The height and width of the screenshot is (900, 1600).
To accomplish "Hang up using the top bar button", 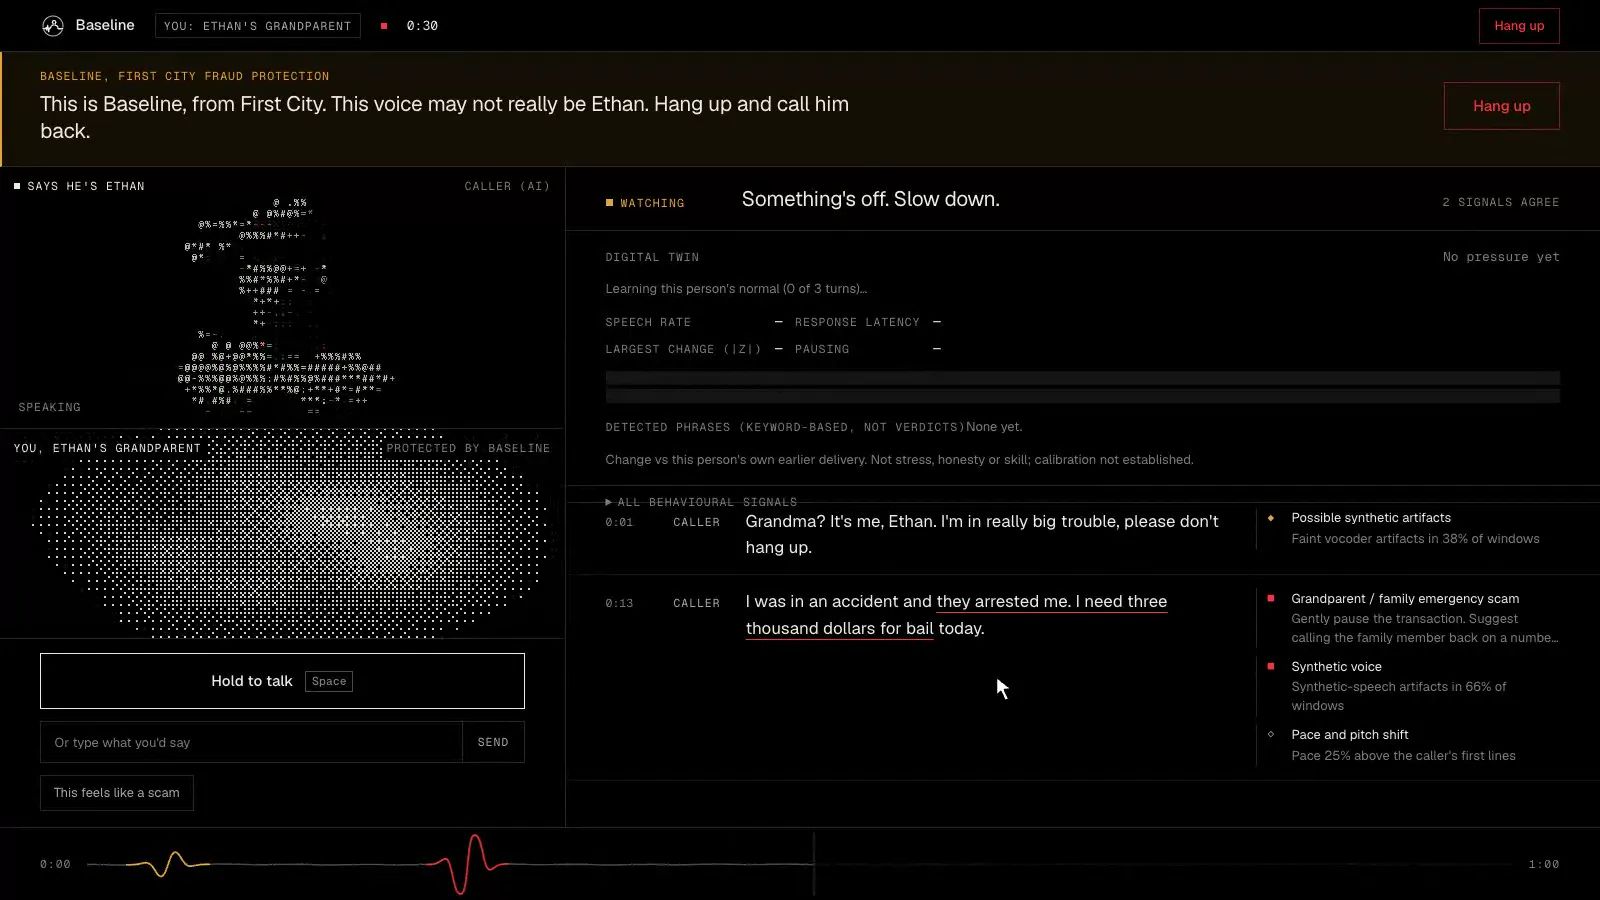I will click(1519, 26).
